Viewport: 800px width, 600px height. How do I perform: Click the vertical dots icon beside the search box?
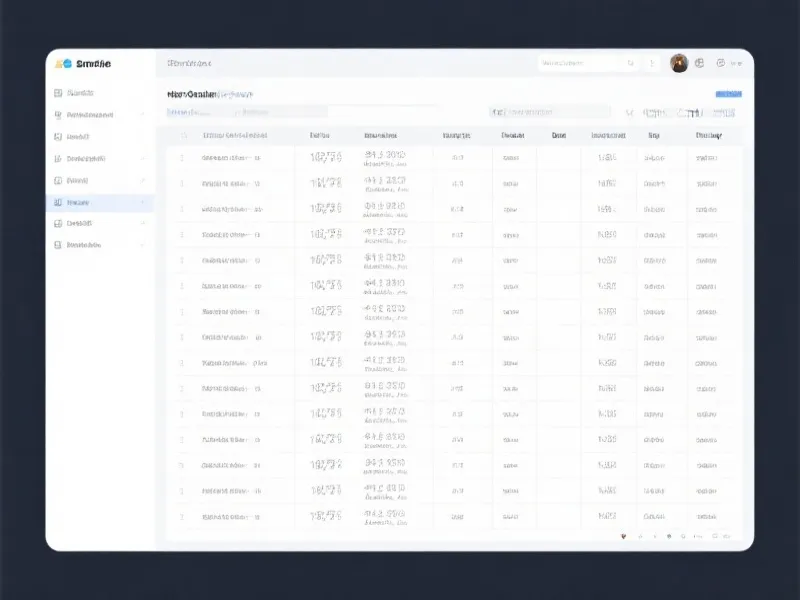coord(653,63)
